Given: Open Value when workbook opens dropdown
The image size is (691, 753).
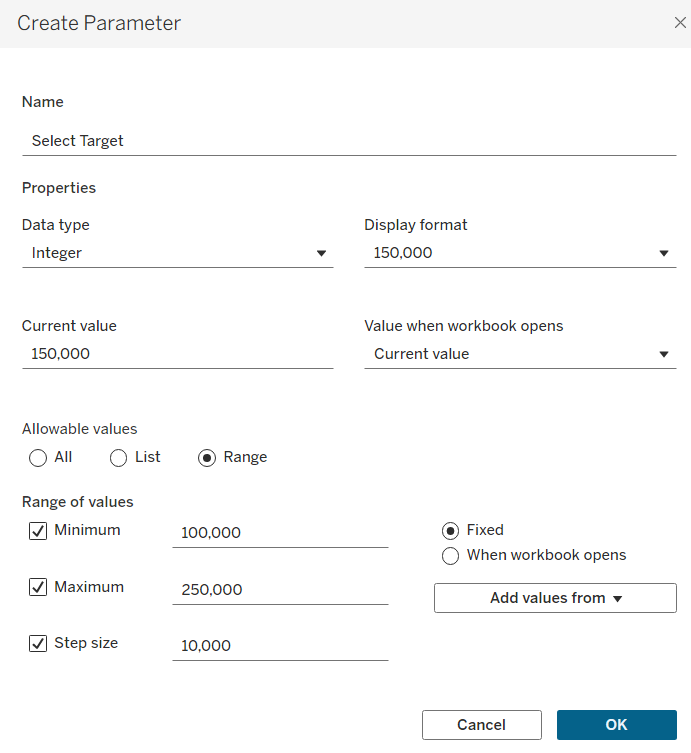Looking at the screenshot, I should pos(519,354).
